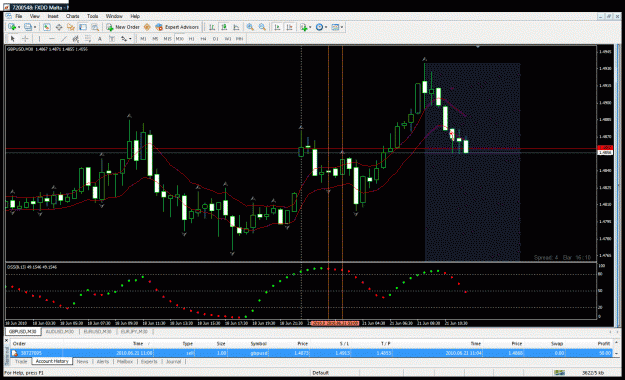Open the Trade tab in terminal

pyautogui.click(x=21, y=362)
